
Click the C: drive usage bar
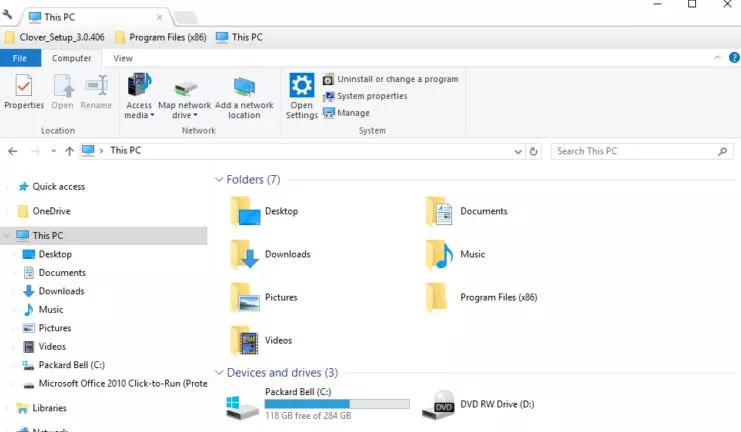coord(337,404)
